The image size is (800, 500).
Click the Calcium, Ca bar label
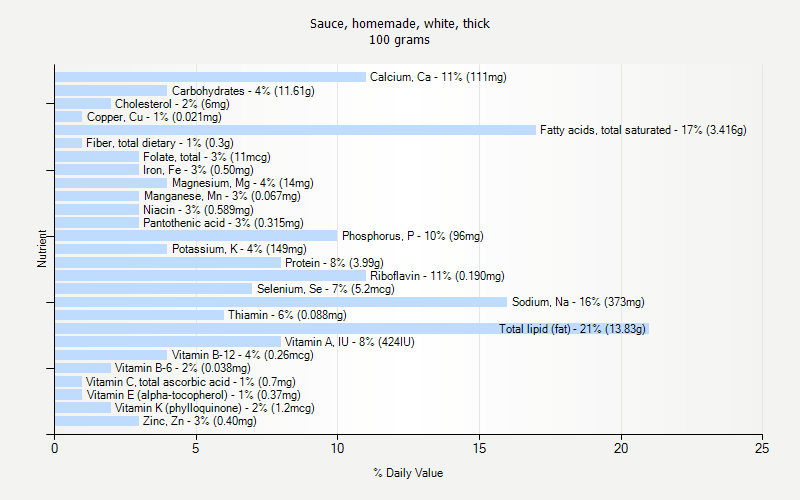(438, 77)
